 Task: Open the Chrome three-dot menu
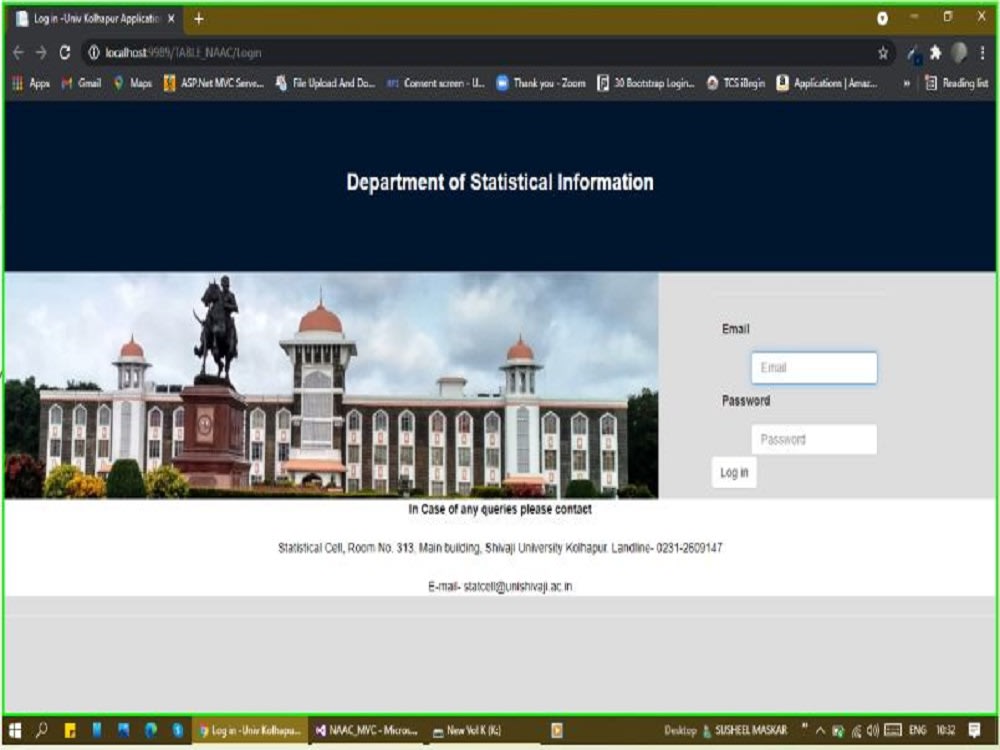983,53
